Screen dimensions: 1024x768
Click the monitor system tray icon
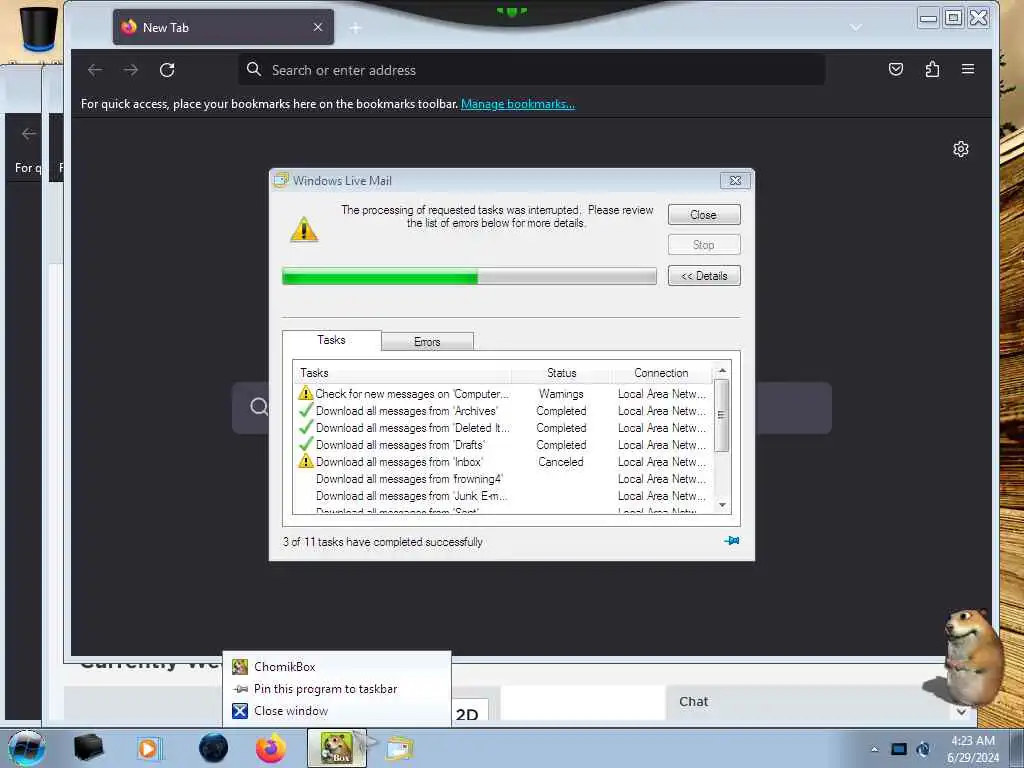point(899,749)
